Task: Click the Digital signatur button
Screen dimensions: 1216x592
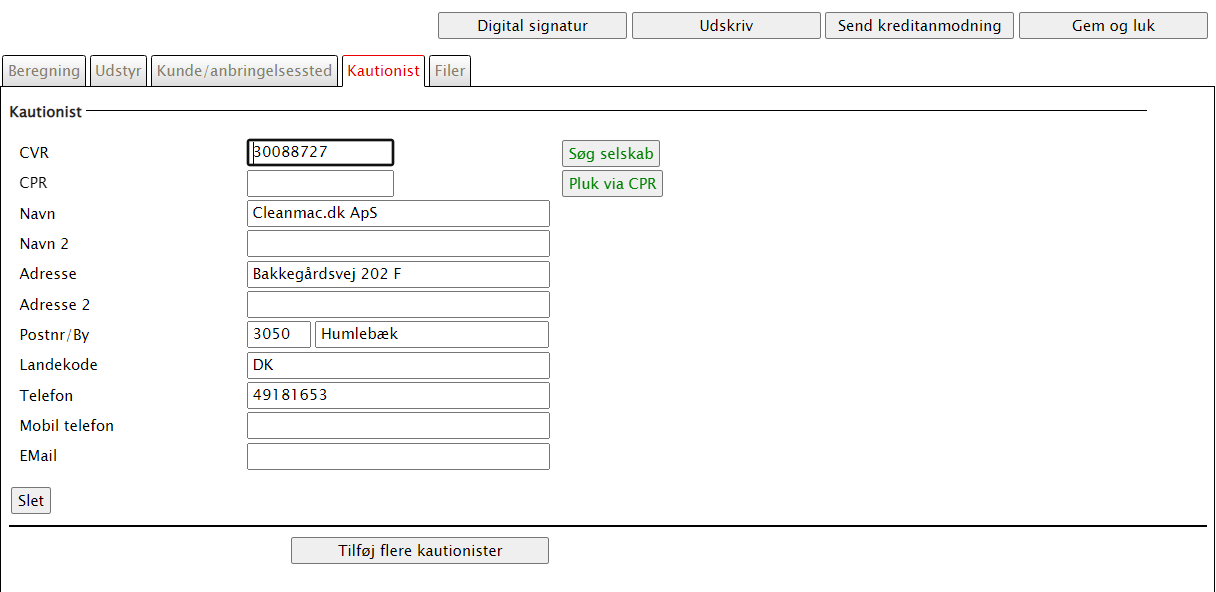Action: [x=532, y=26]
